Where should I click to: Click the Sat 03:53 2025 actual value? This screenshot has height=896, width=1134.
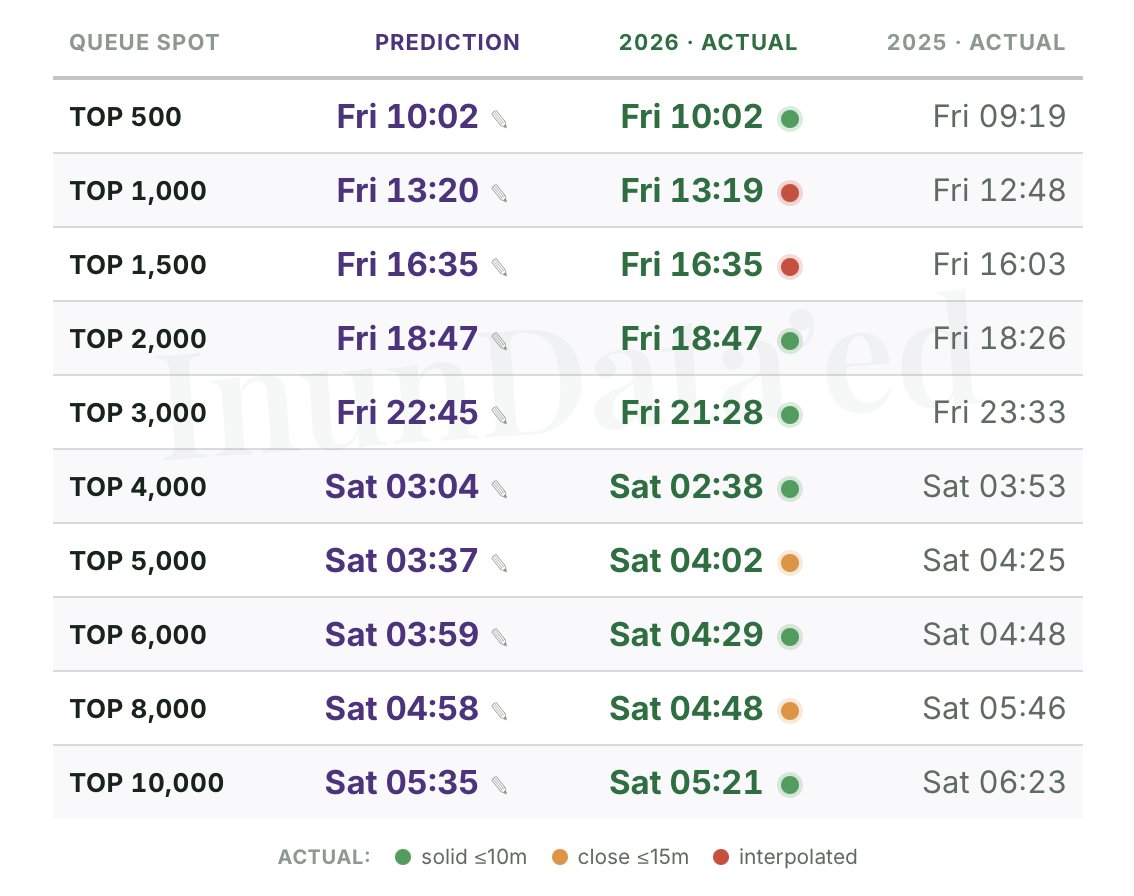pos(994,487)
